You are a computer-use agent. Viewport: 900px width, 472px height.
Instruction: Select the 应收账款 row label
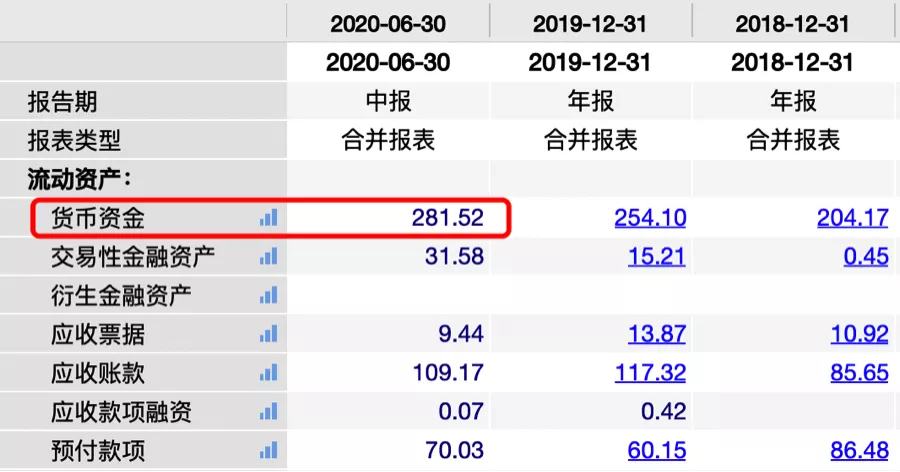(98, 373)
